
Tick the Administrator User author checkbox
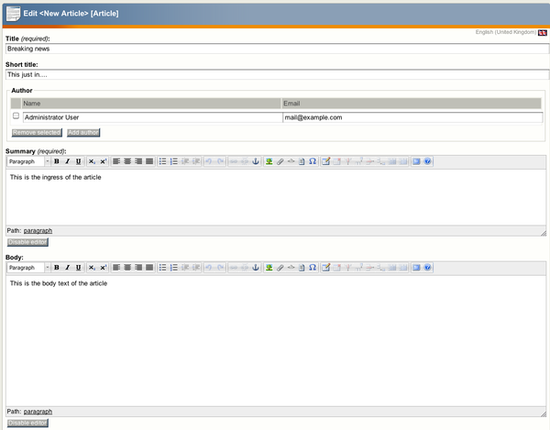16,116
